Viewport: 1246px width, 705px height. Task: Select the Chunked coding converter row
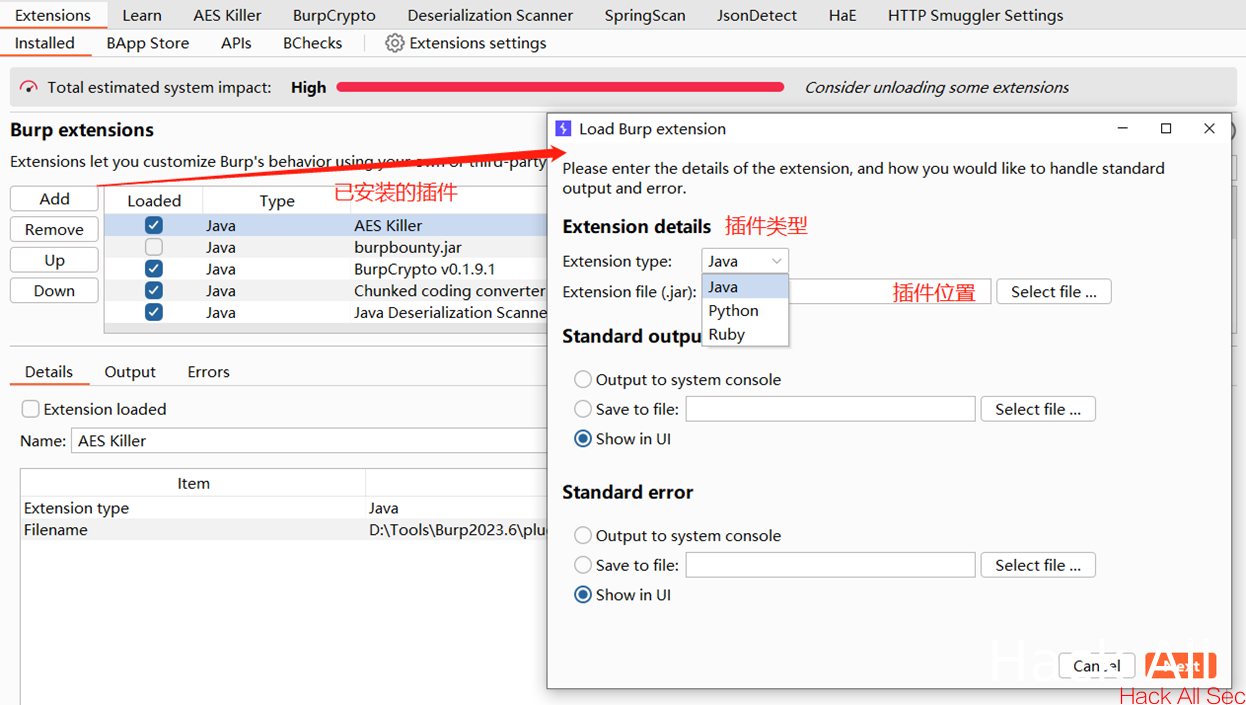326,291
